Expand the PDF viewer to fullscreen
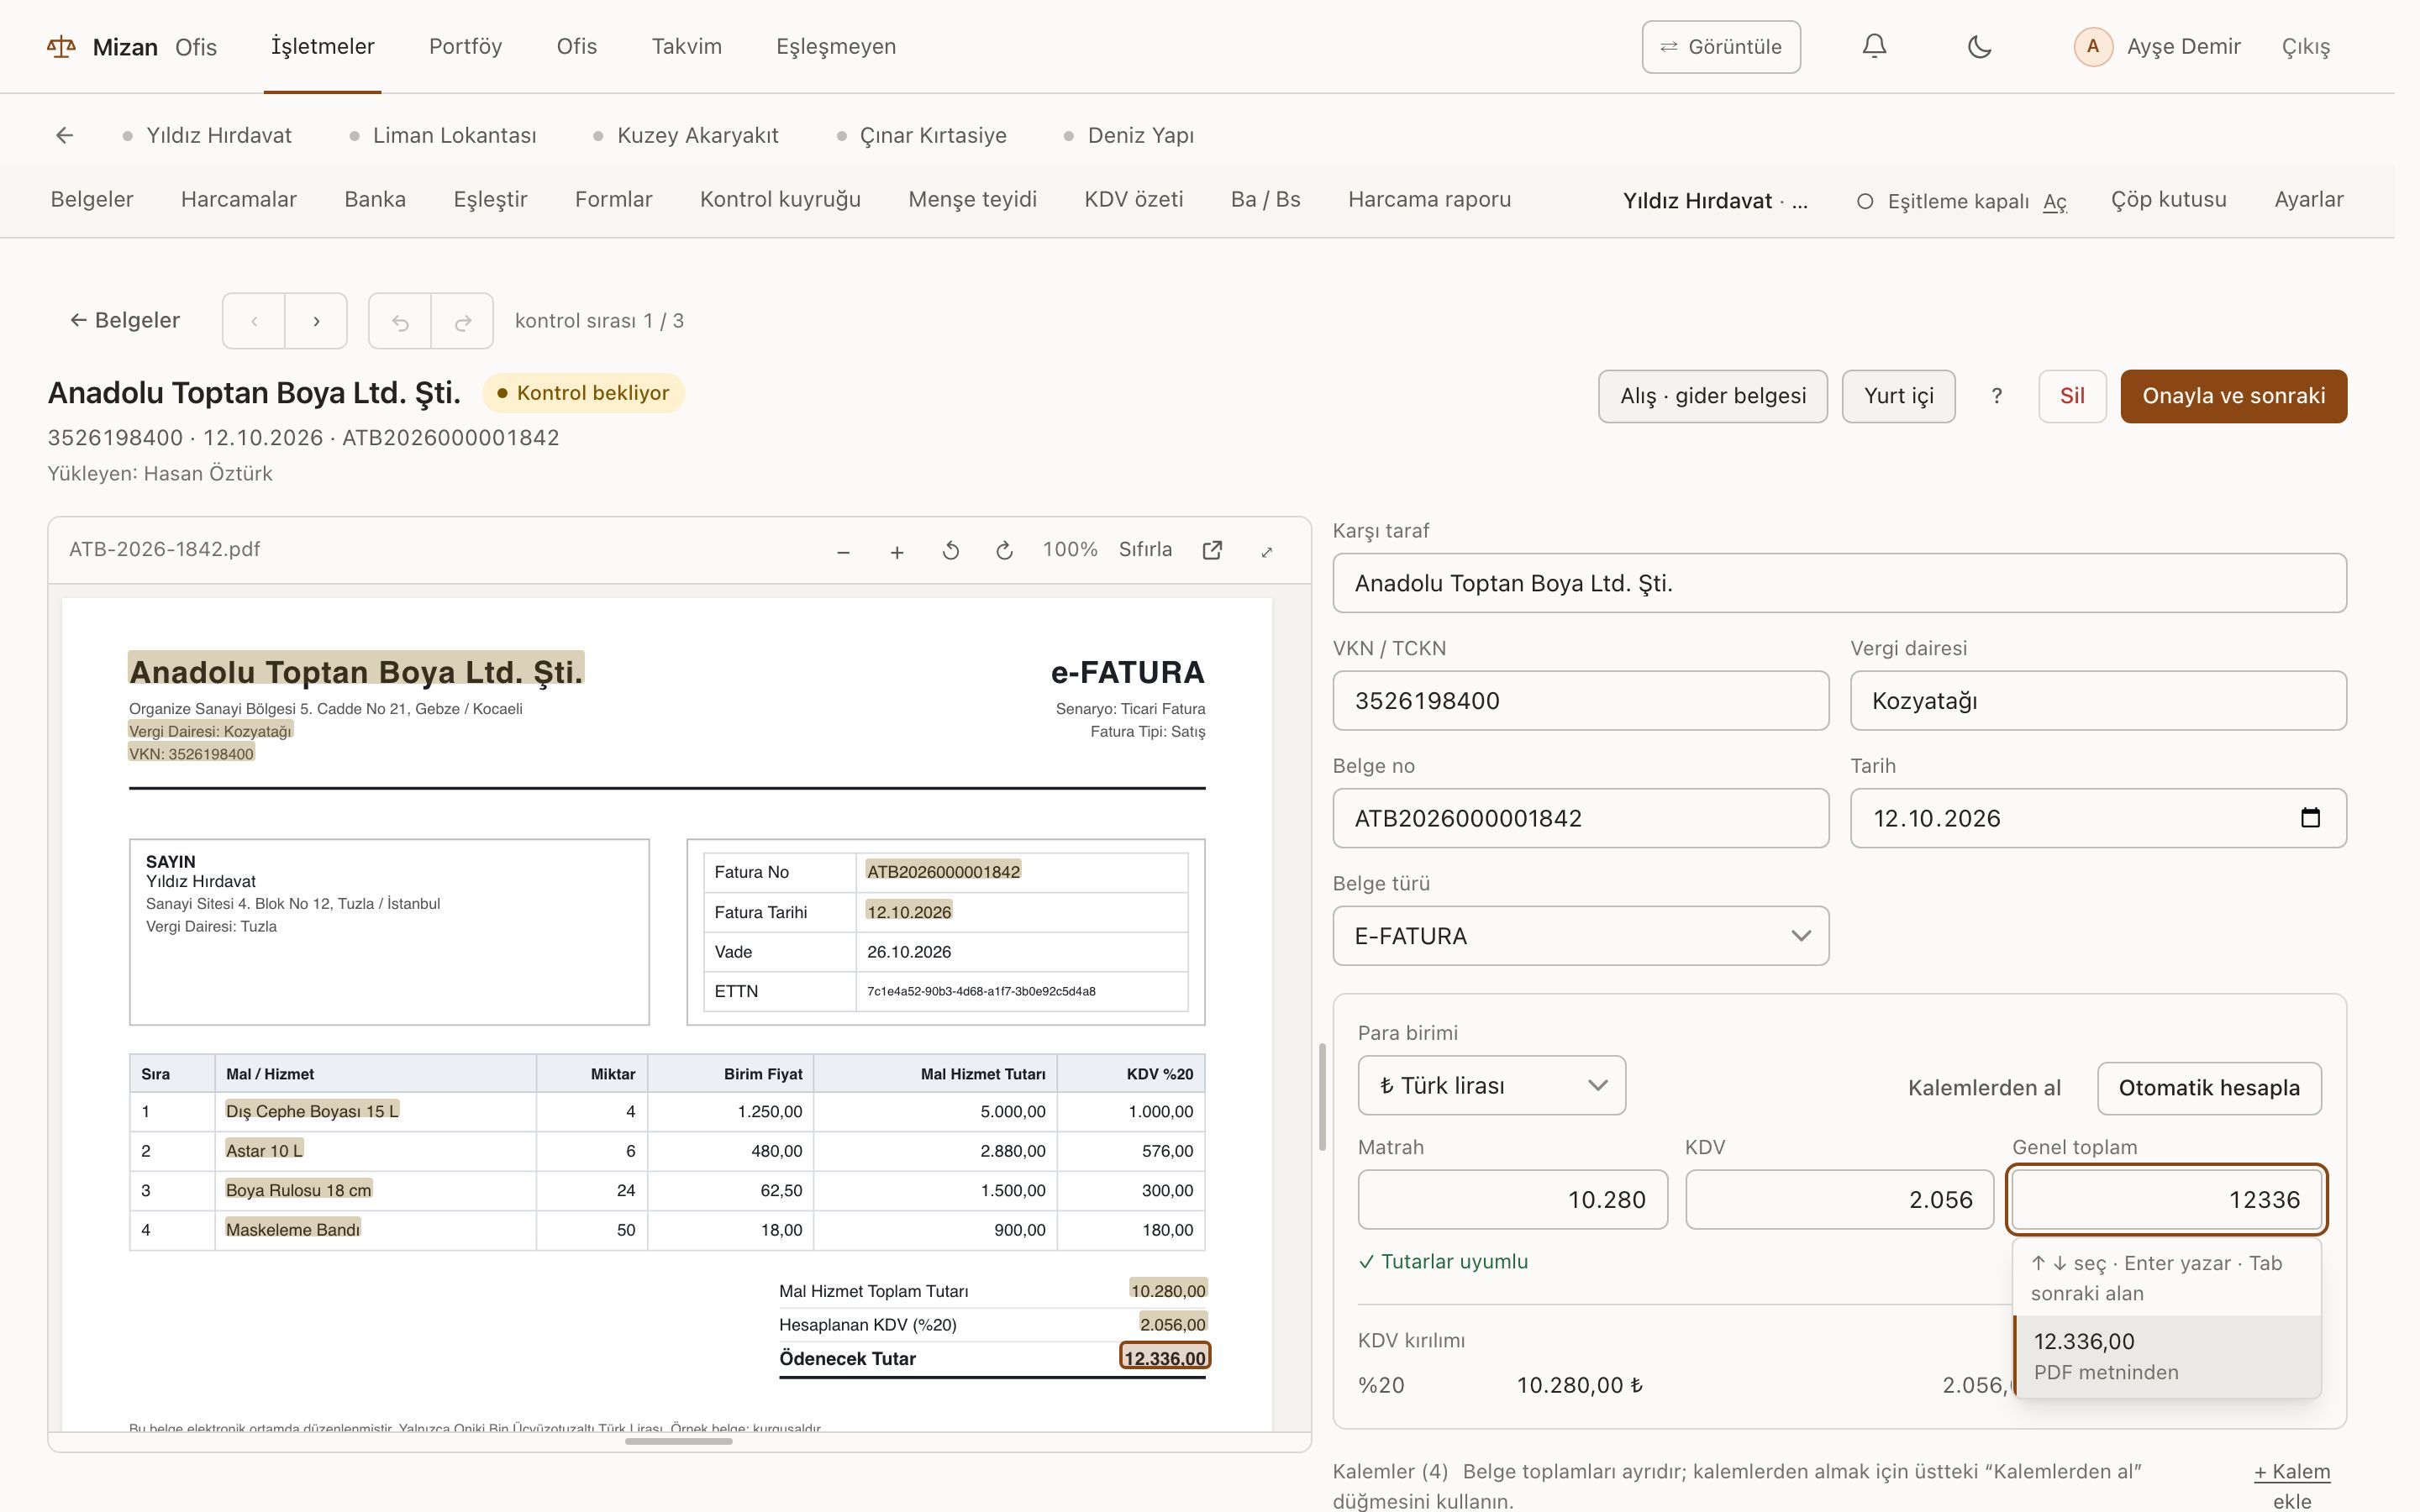 click(1267, 551)
